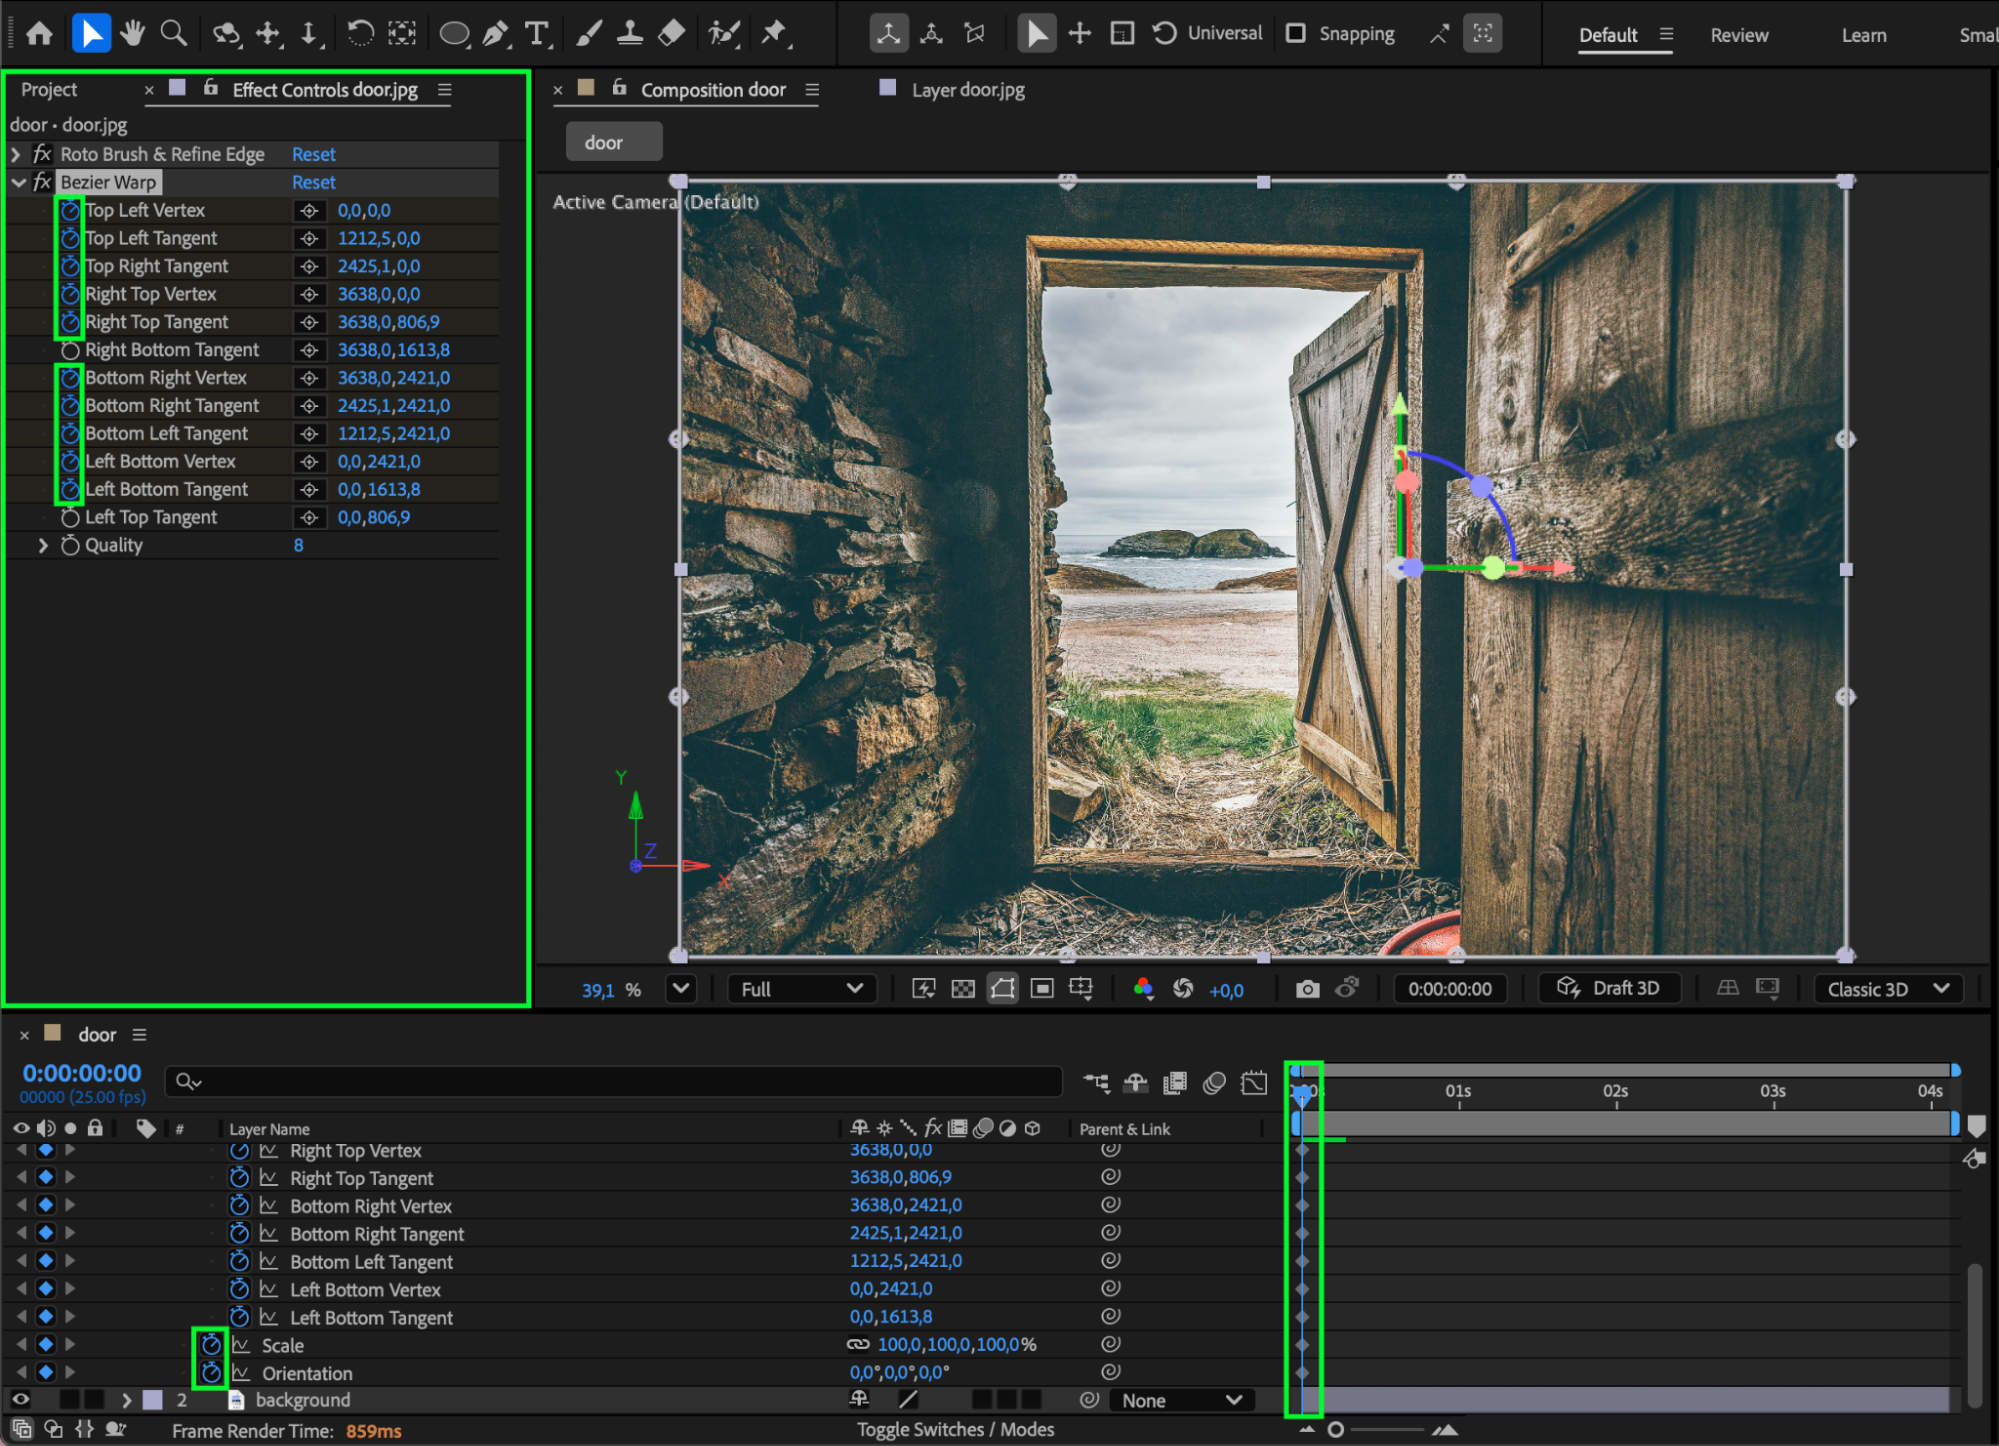Select the Puppet Pin tool

click(x=773, y=34)
